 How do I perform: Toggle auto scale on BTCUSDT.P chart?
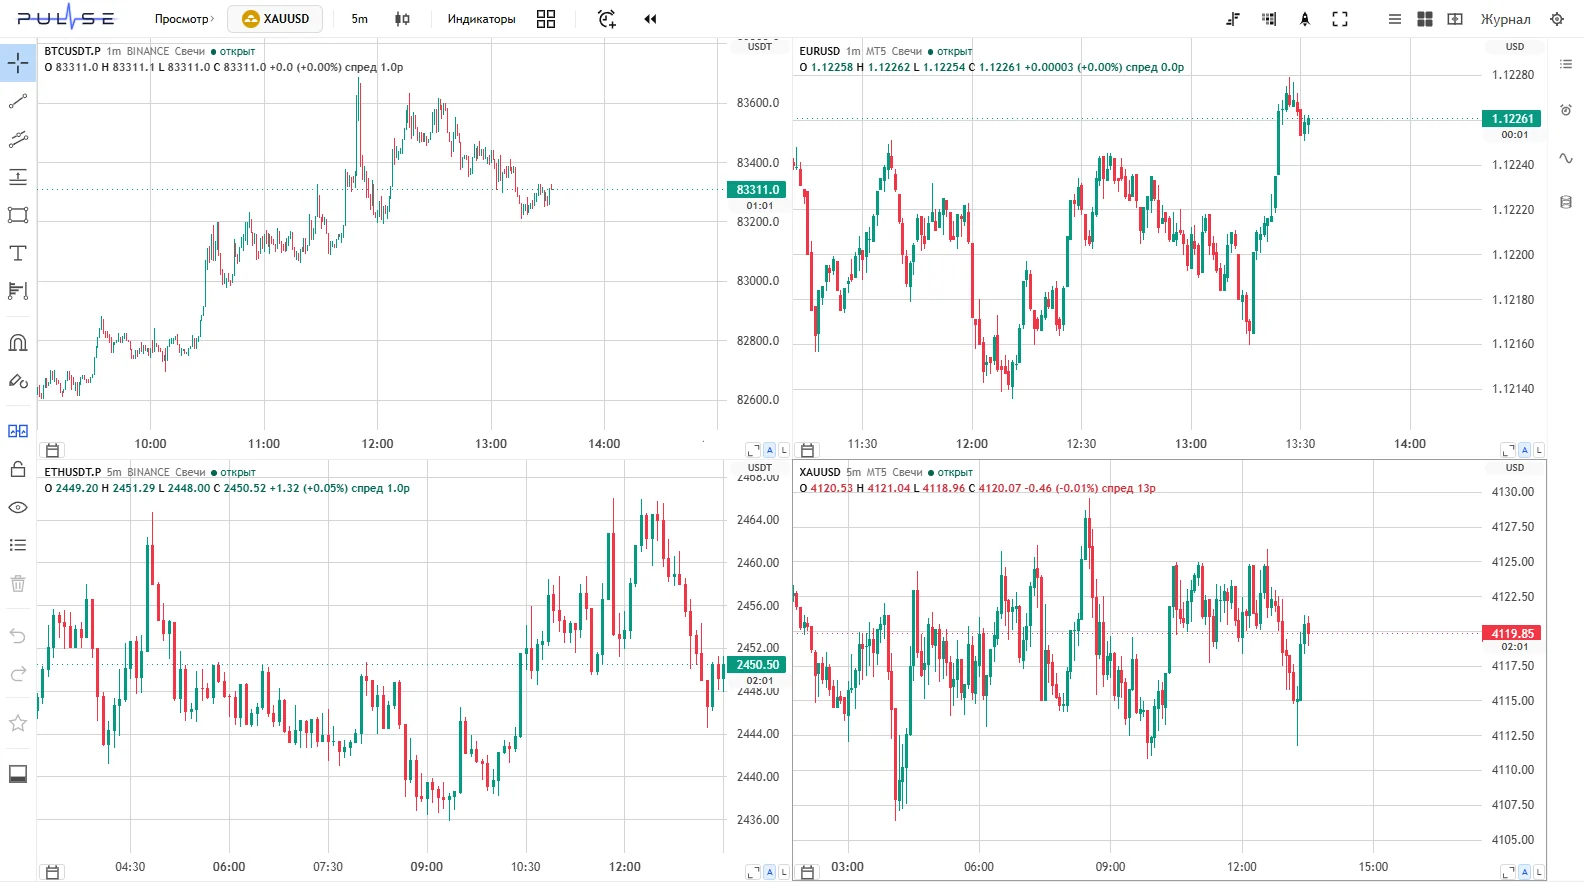[x=769, y=450]
